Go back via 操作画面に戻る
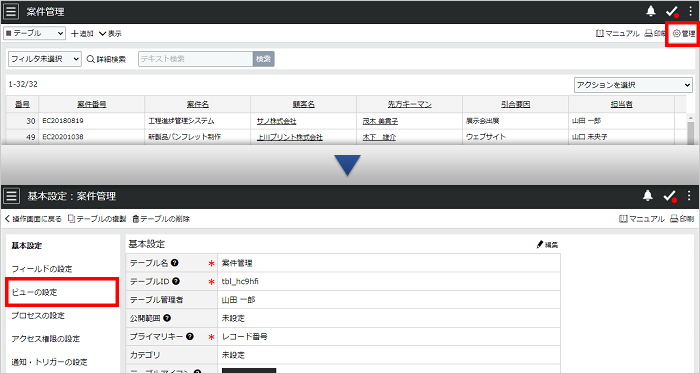This screenshot has width=700, height=374. click(33, 219)
